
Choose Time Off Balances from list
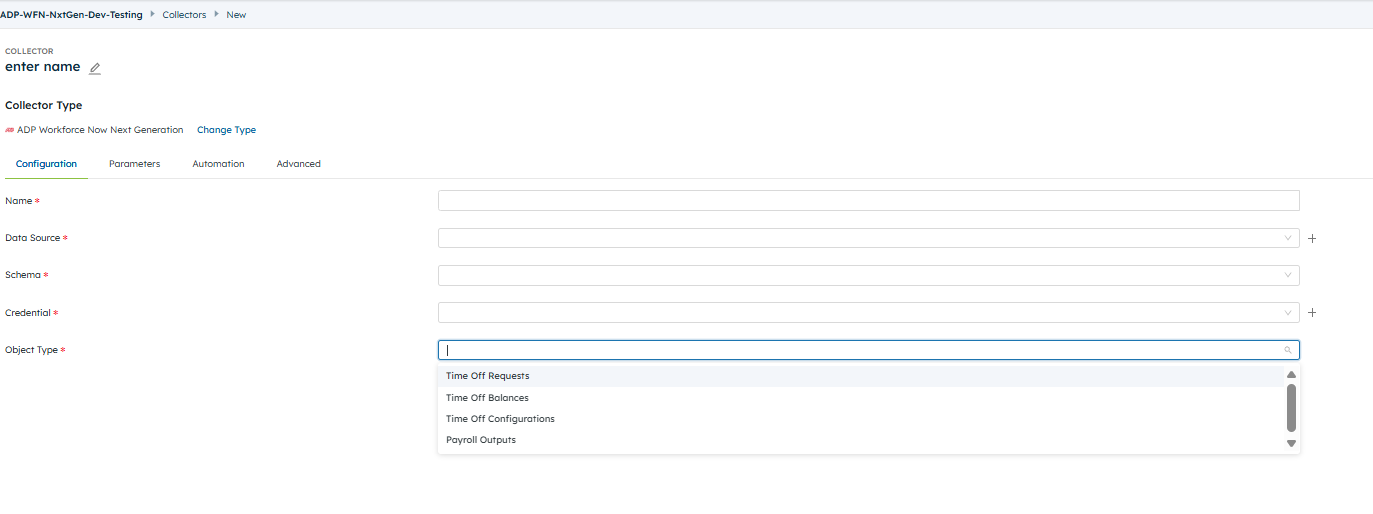[x=487, y=398]
